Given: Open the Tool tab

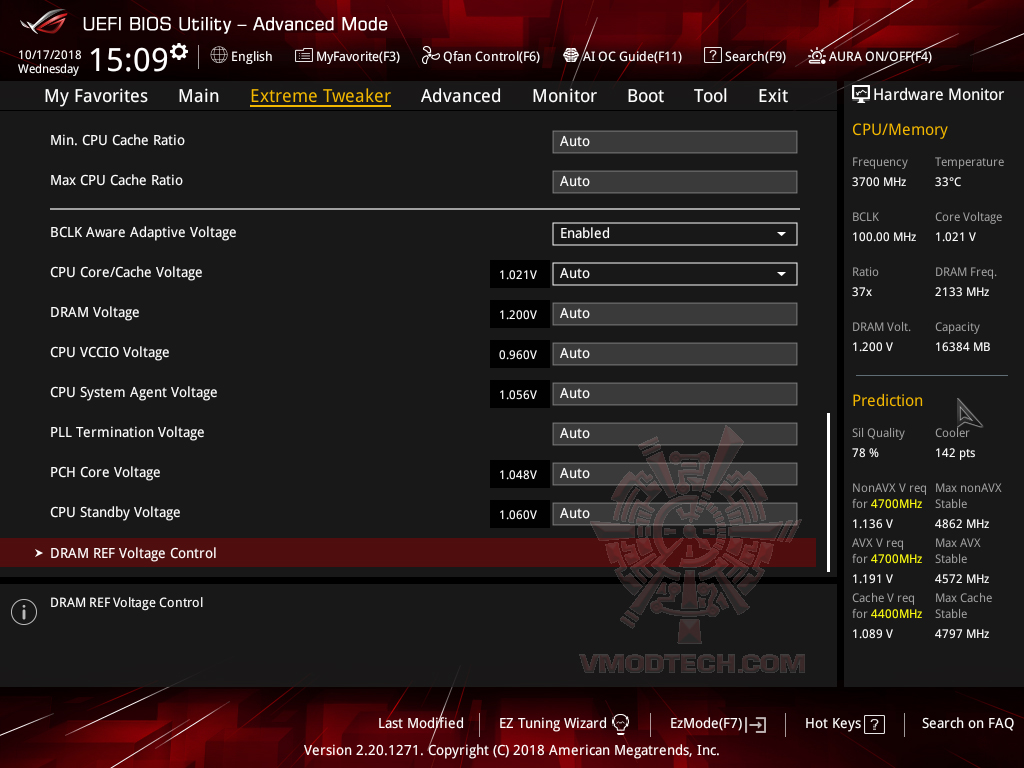Looking at the screenshot, I should pyautogui.click(x=711, y=96).
